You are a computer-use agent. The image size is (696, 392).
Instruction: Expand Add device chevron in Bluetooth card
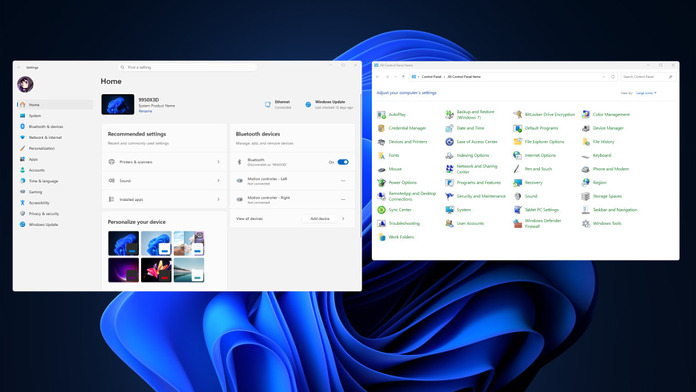coord(343,219)
